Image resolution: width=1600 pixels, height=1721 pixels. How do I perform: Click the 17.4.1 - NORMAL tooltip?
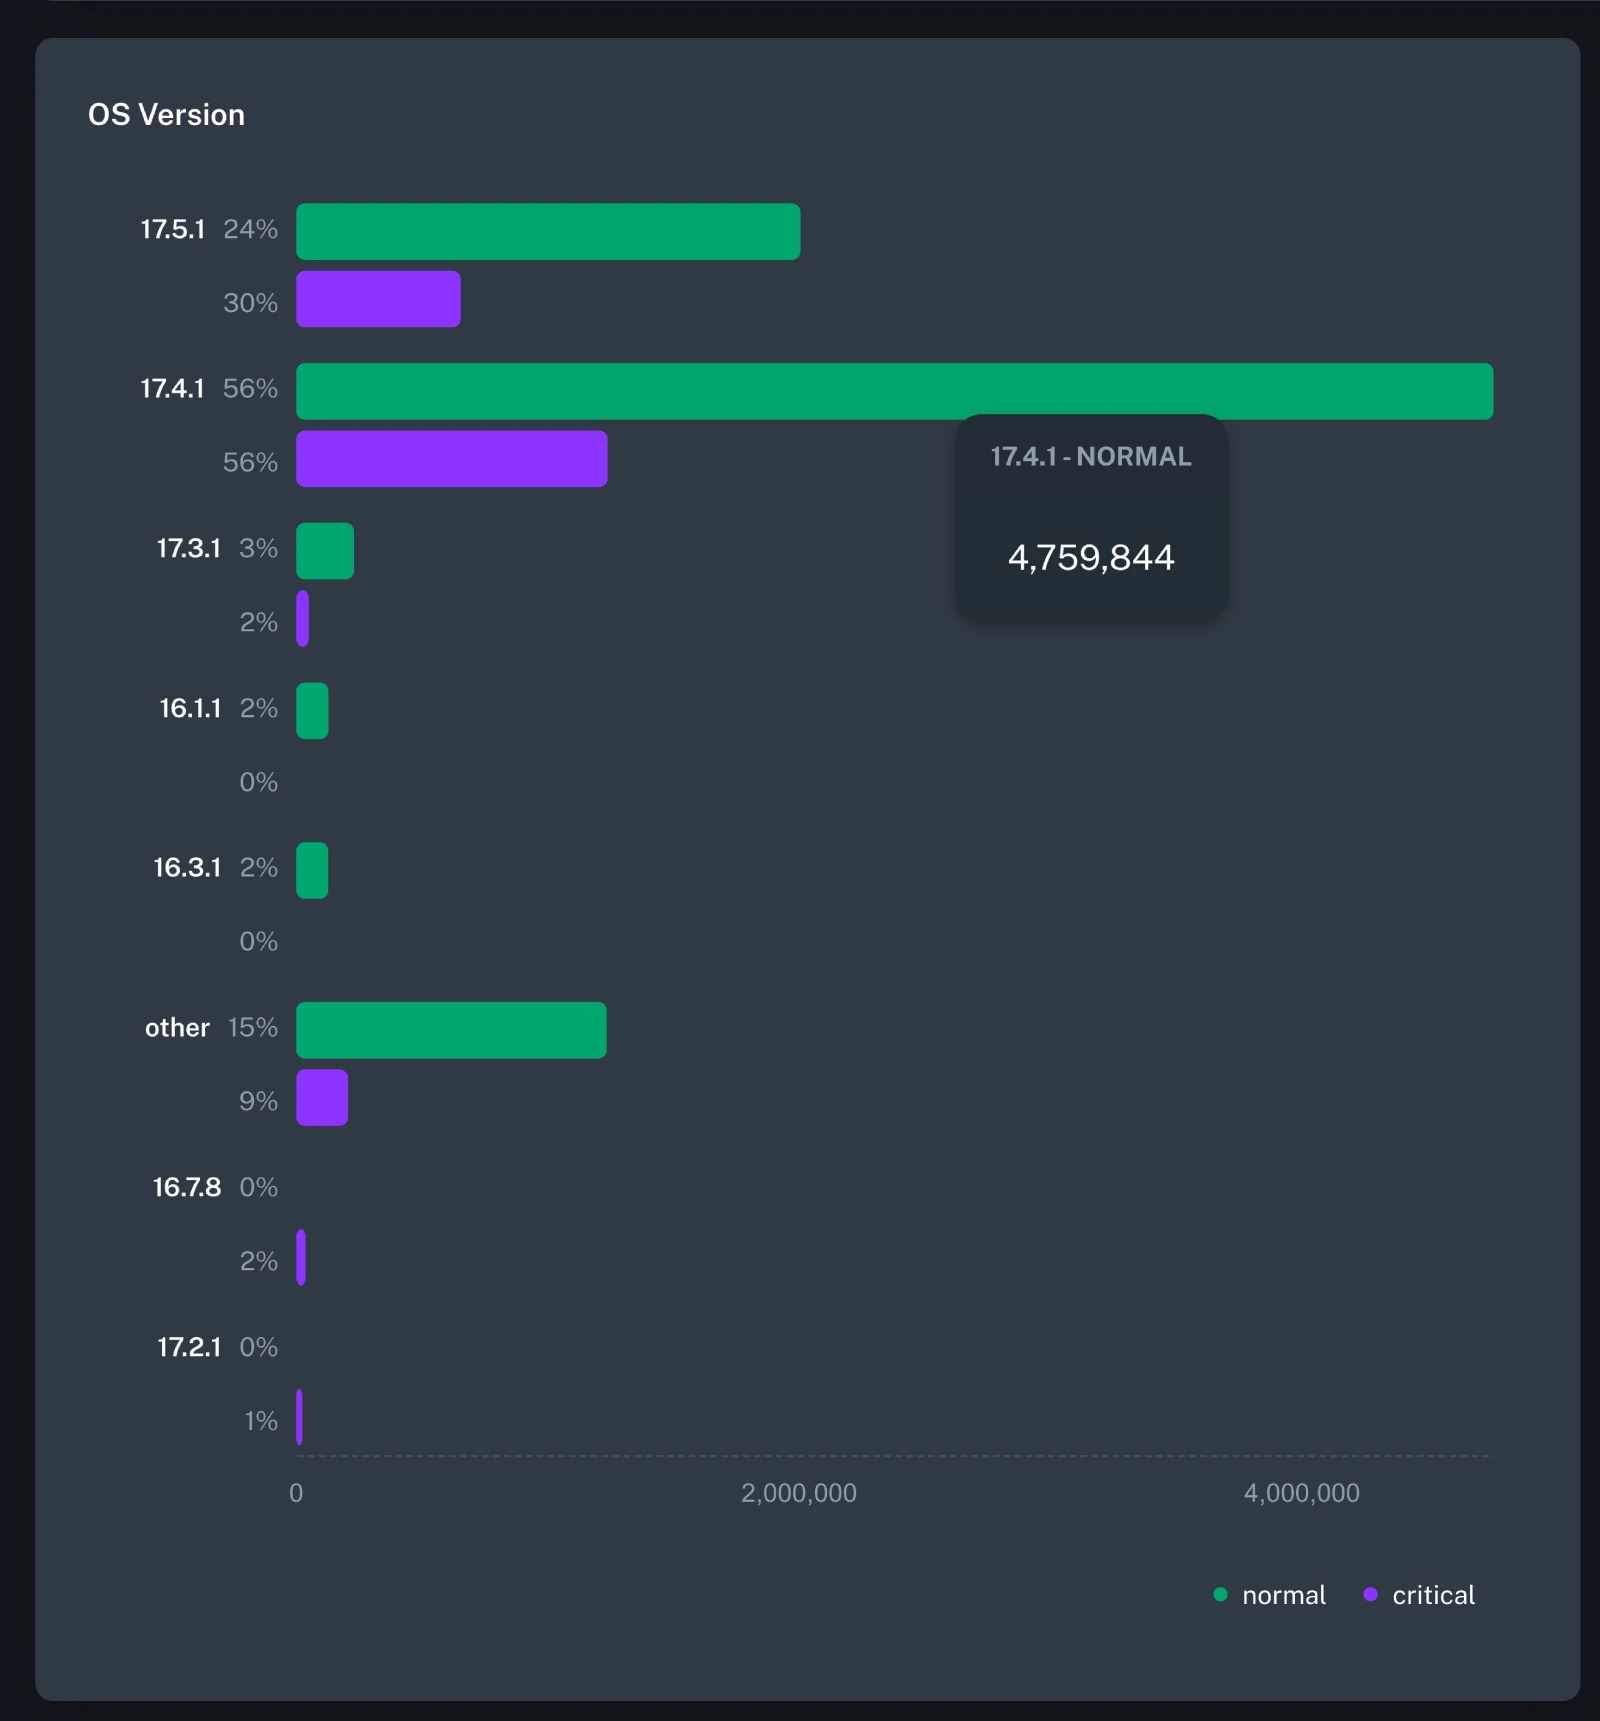click(x=1091, y=518)
